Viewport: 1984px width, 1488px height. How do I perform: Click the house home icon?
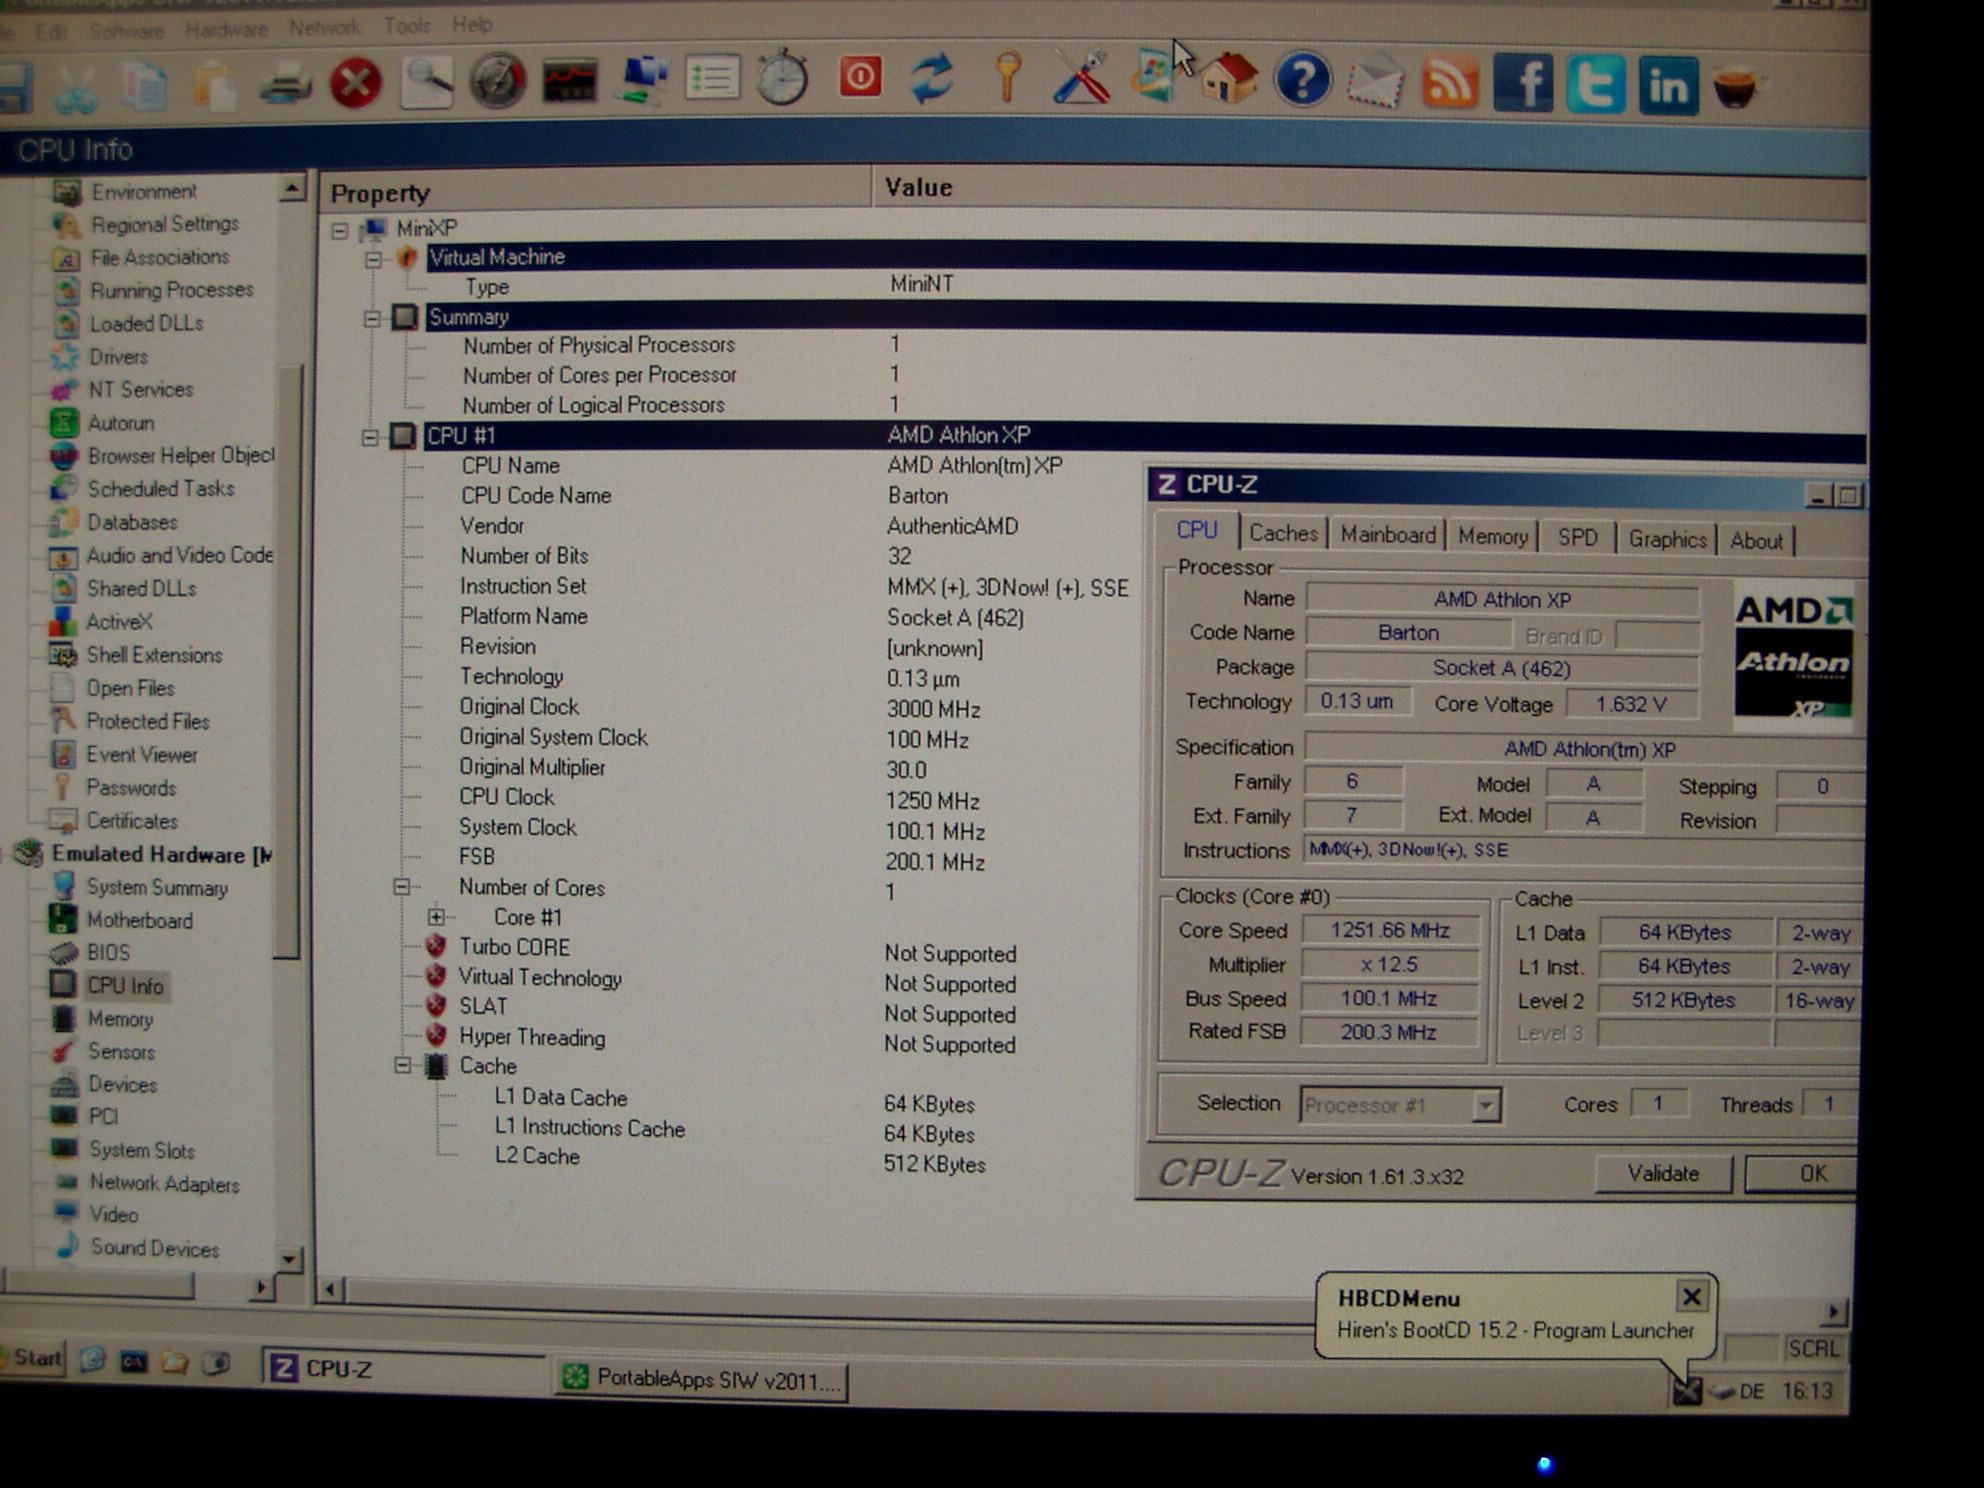point(1229,79)
